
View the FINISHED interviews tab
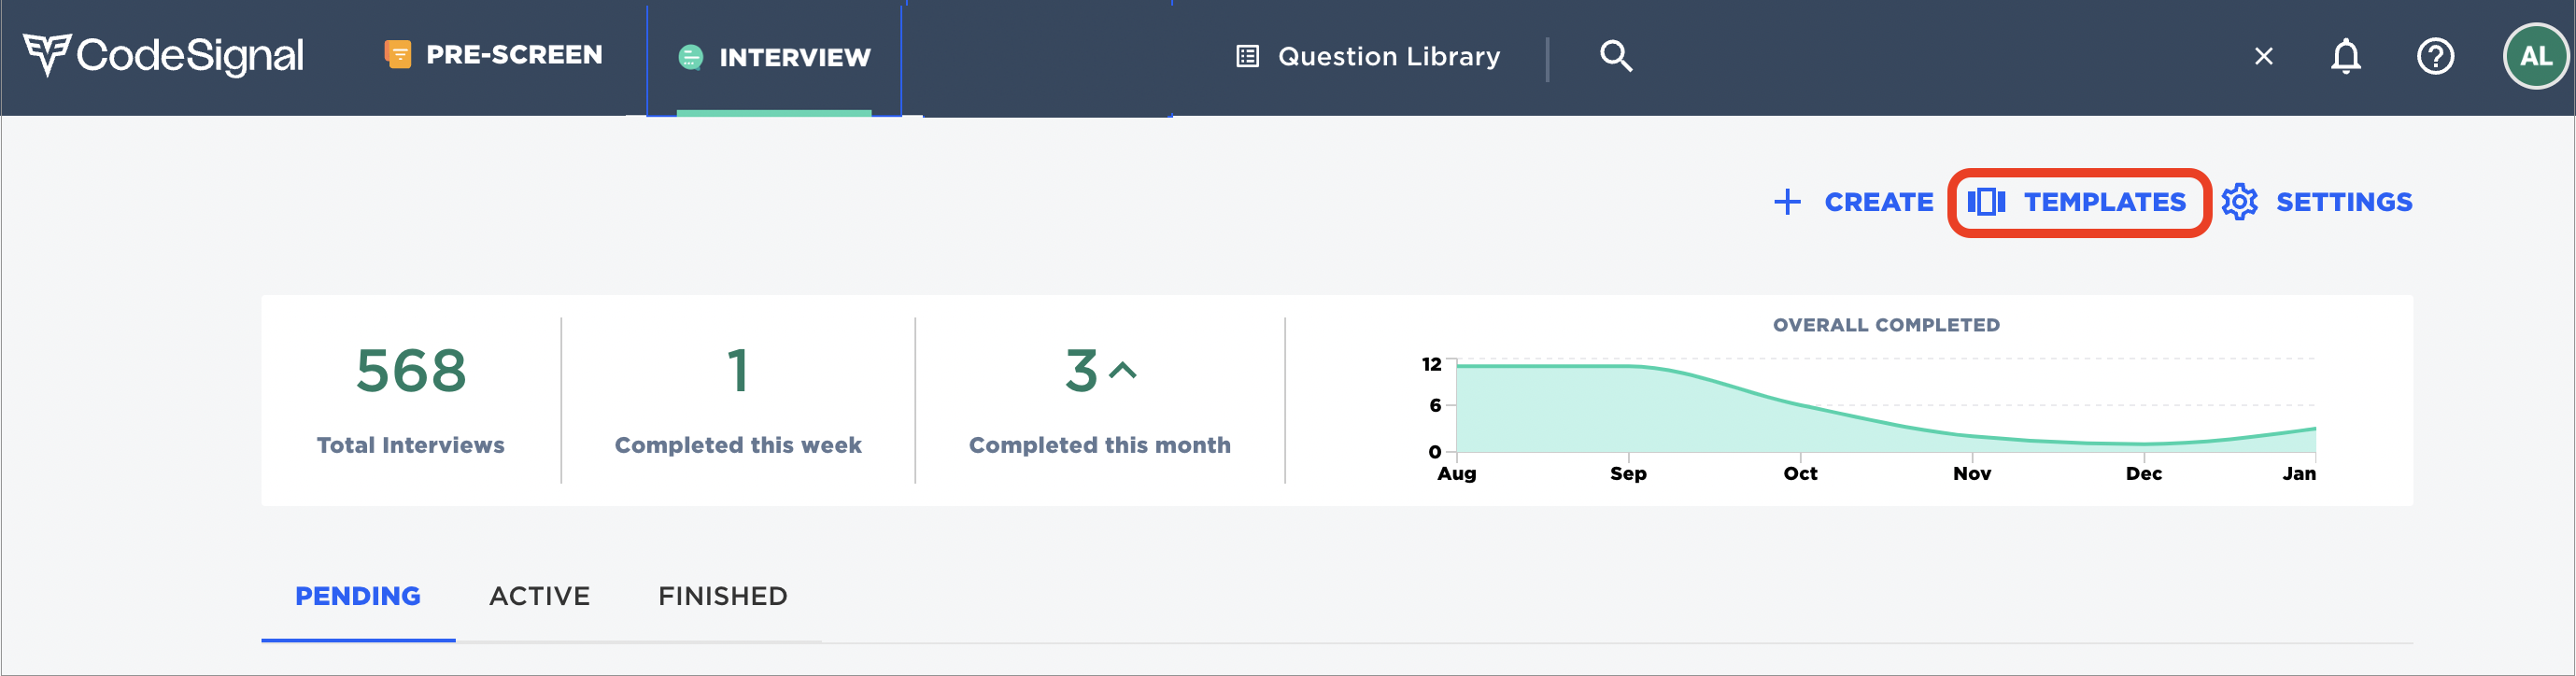(722, 596)
